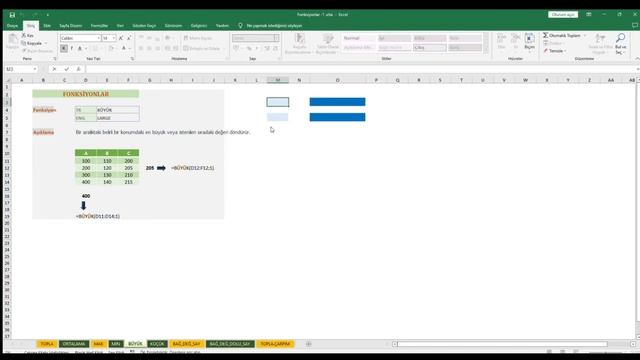Toggle Italic formatting in font group

pos(71,49)
